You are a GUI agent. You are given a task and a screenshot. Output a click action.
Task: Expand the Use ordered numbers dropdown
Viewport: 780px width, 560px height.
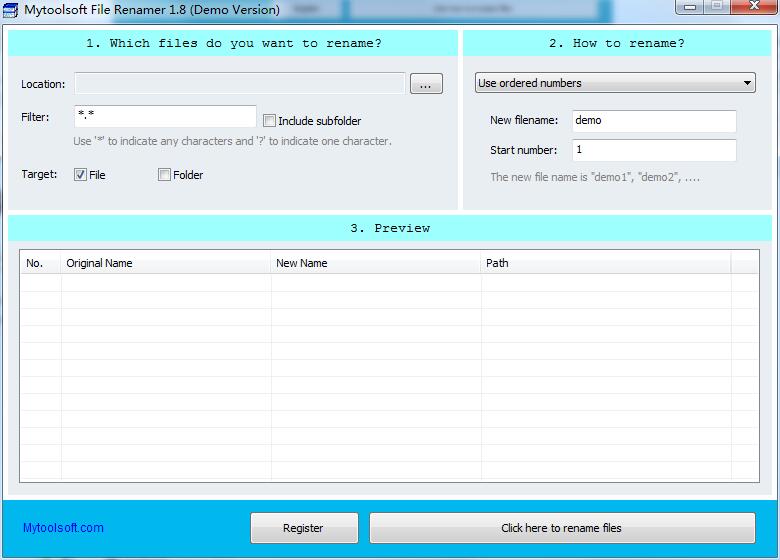coord(615,83)
